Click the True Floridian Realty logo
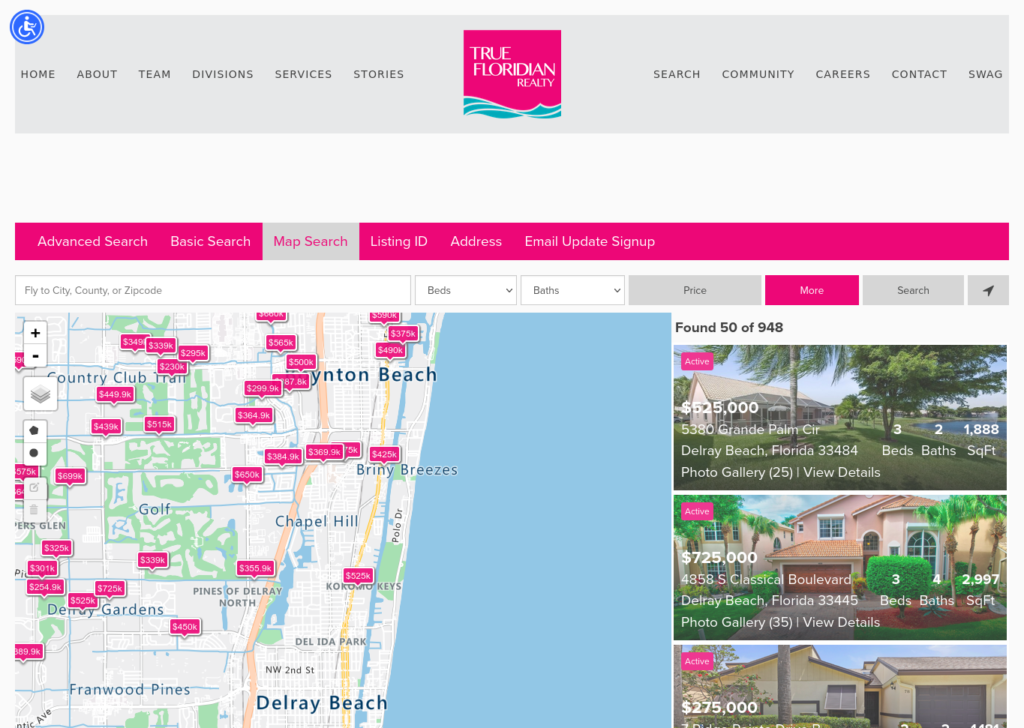The width and height of the screenshot is (1024, 728). point(512,74)
